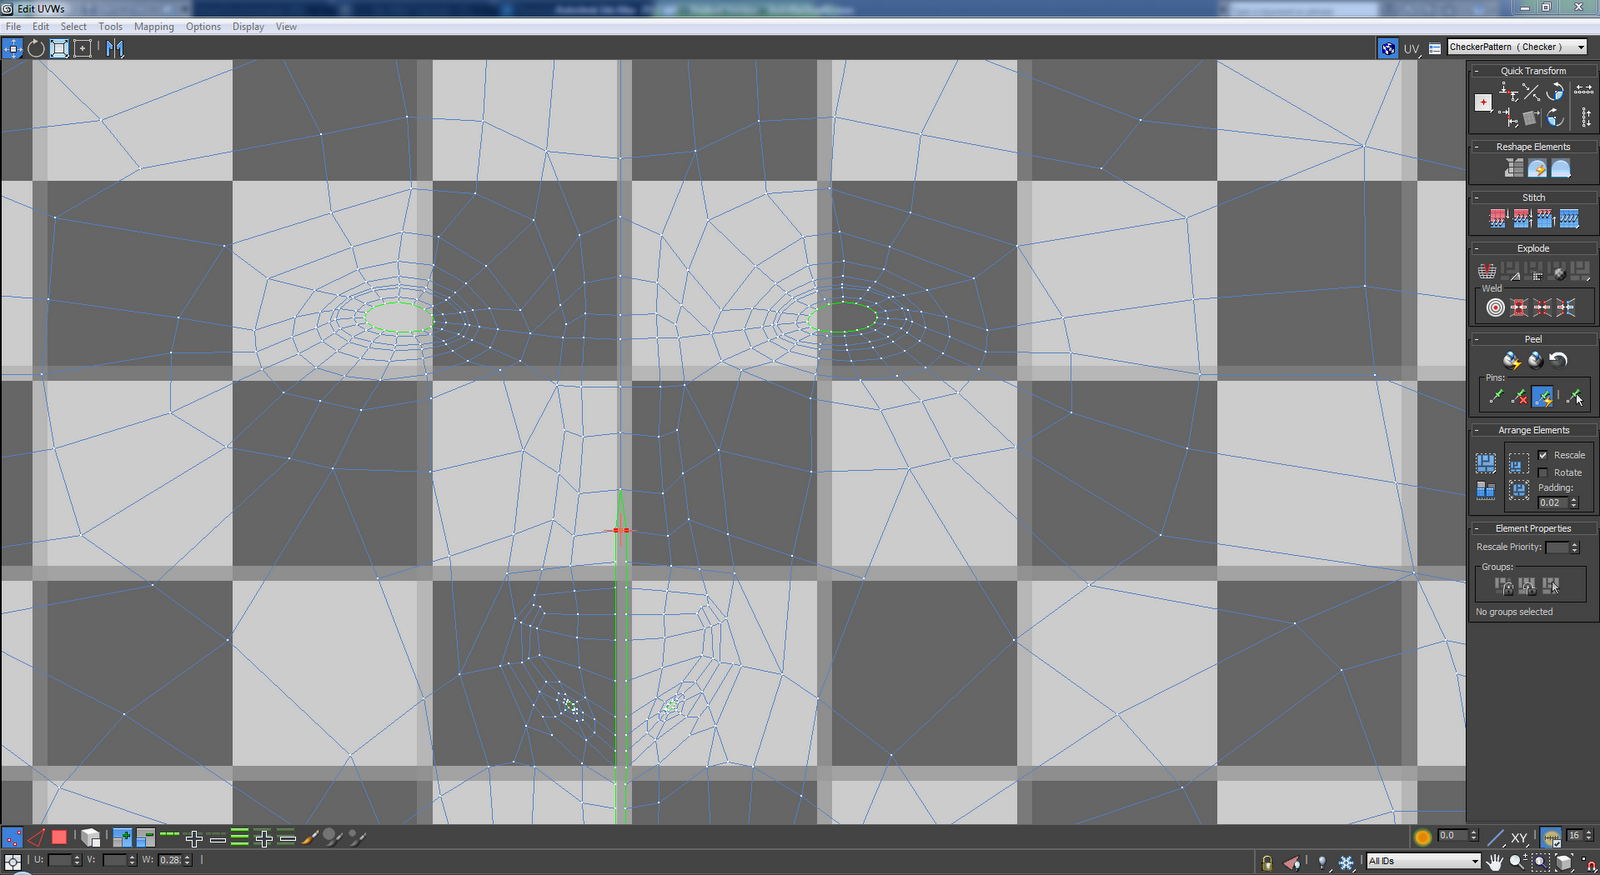Image resolution: width=1600 pixels, height=875 pixels.
Task: Click Zoom Extents icon in bottom bar
Action: coord(1564,862)
